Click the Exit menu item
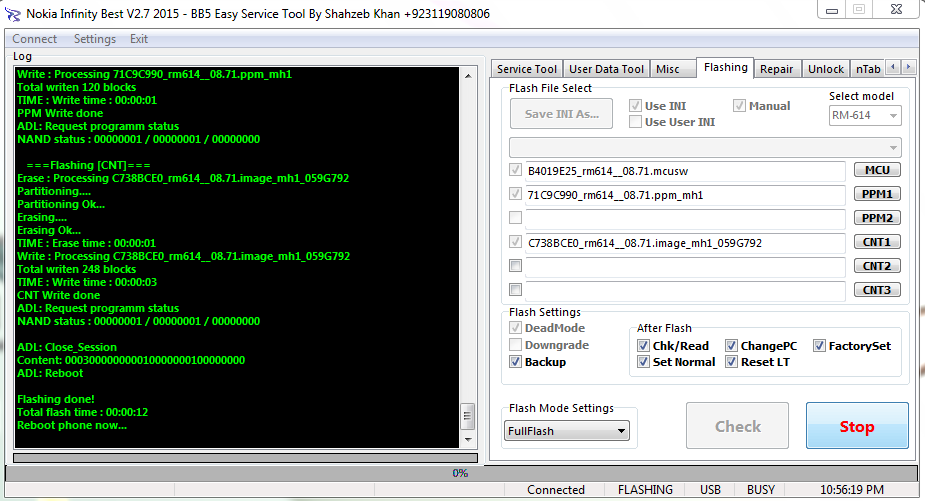 139,39
